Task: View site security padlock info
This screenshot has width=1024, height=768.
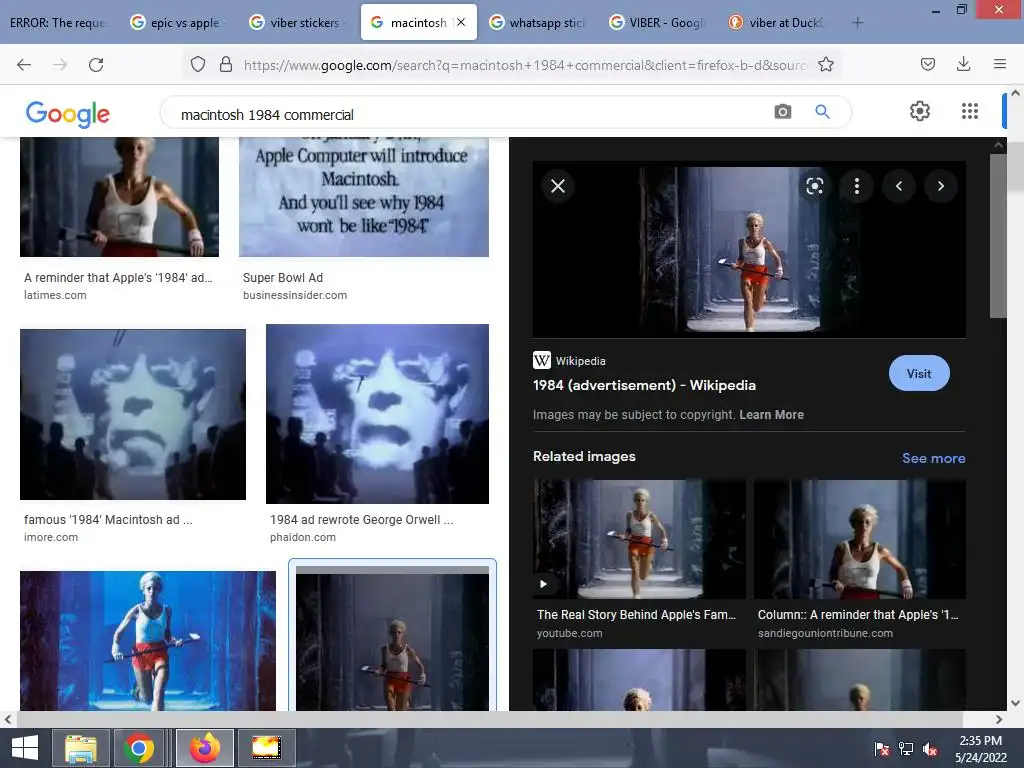Action: pyautogui.click(x=226, y=65)
